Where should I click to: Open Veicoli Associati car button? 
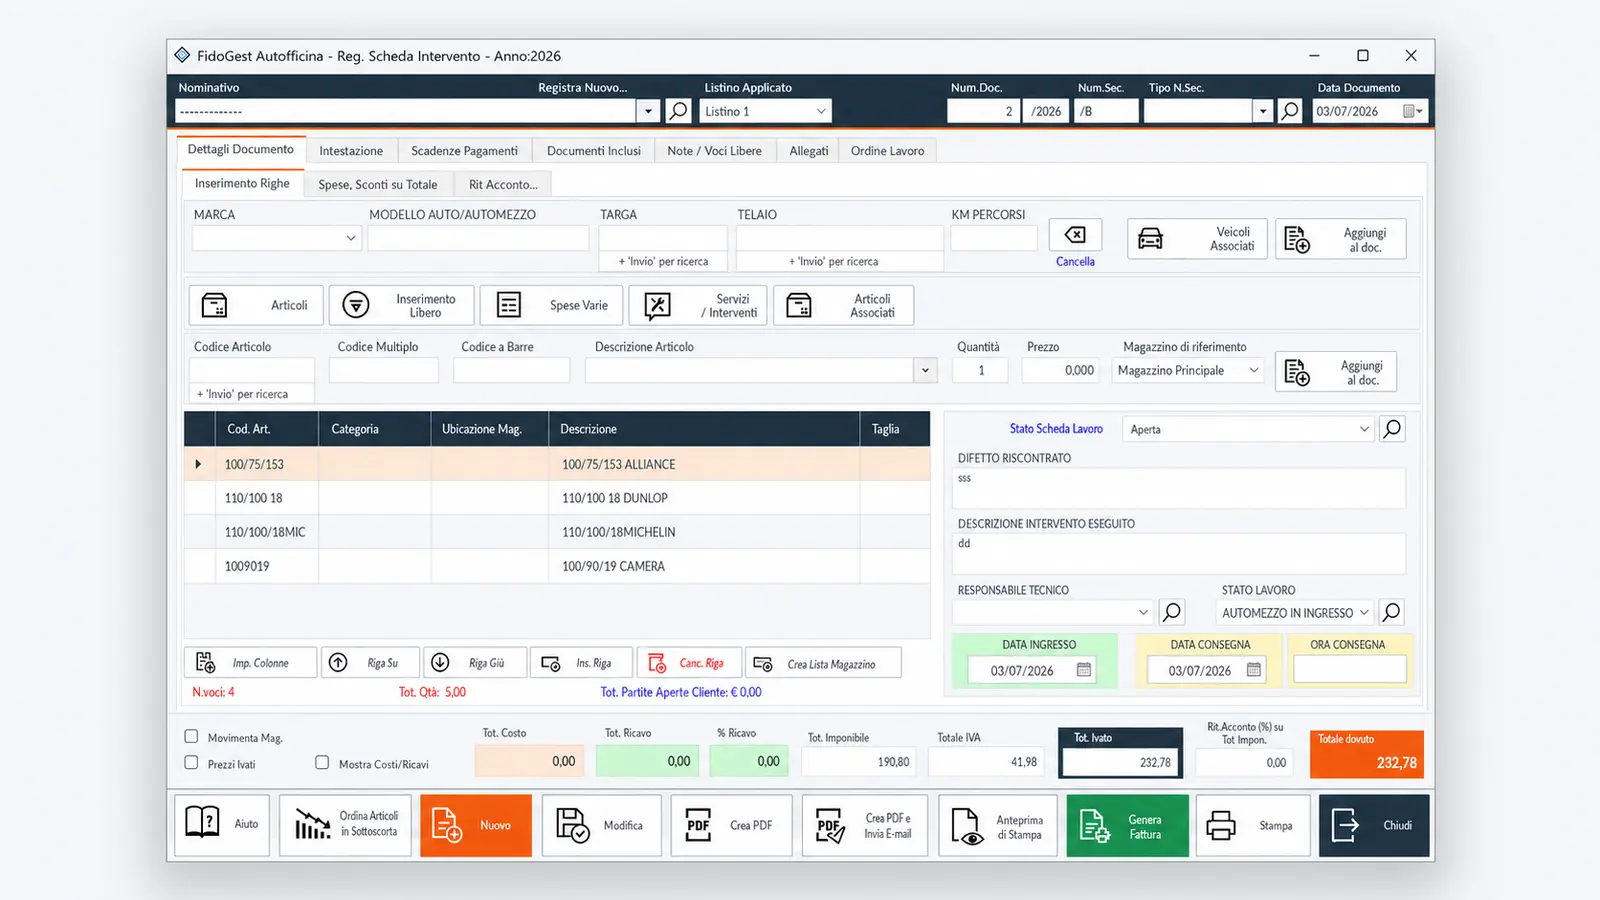pos(1197,239)
